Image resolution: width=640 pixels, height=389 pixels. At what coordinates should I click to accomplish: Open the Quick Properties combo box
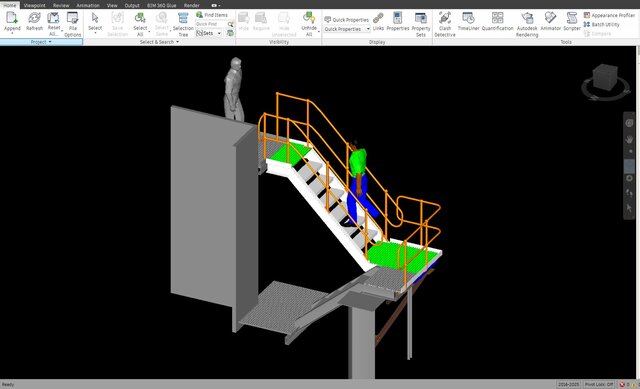(x=347, y=29)
